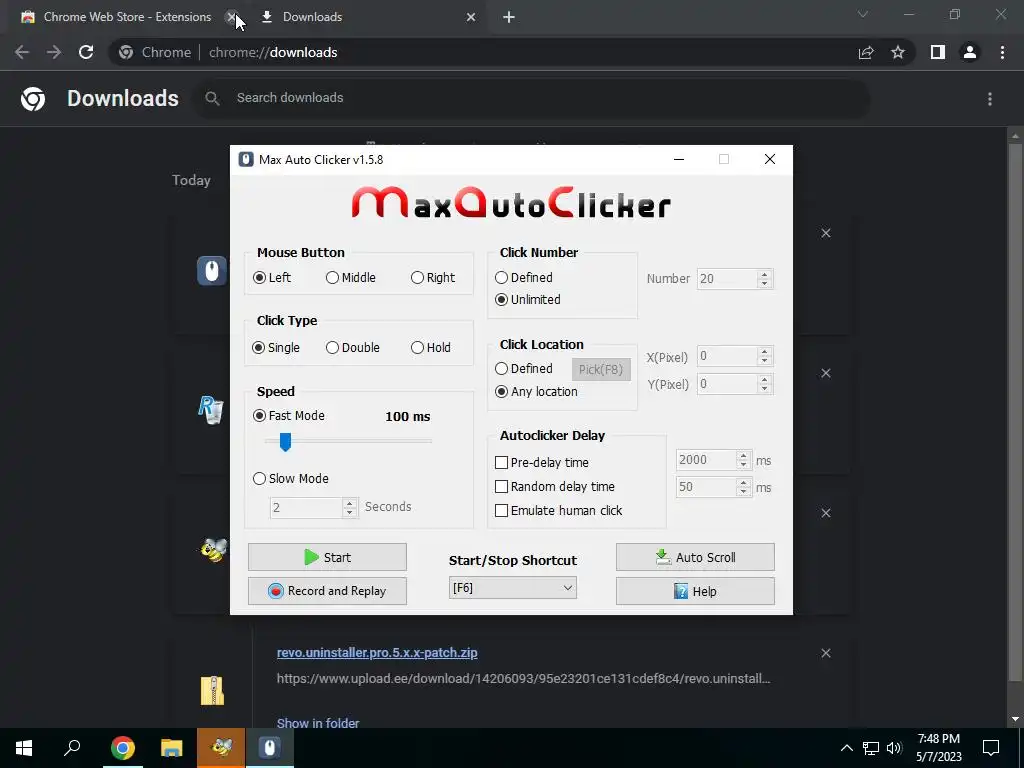Enable Emulate human click checkbox
1024x768 pixels.
click(502, 511)
